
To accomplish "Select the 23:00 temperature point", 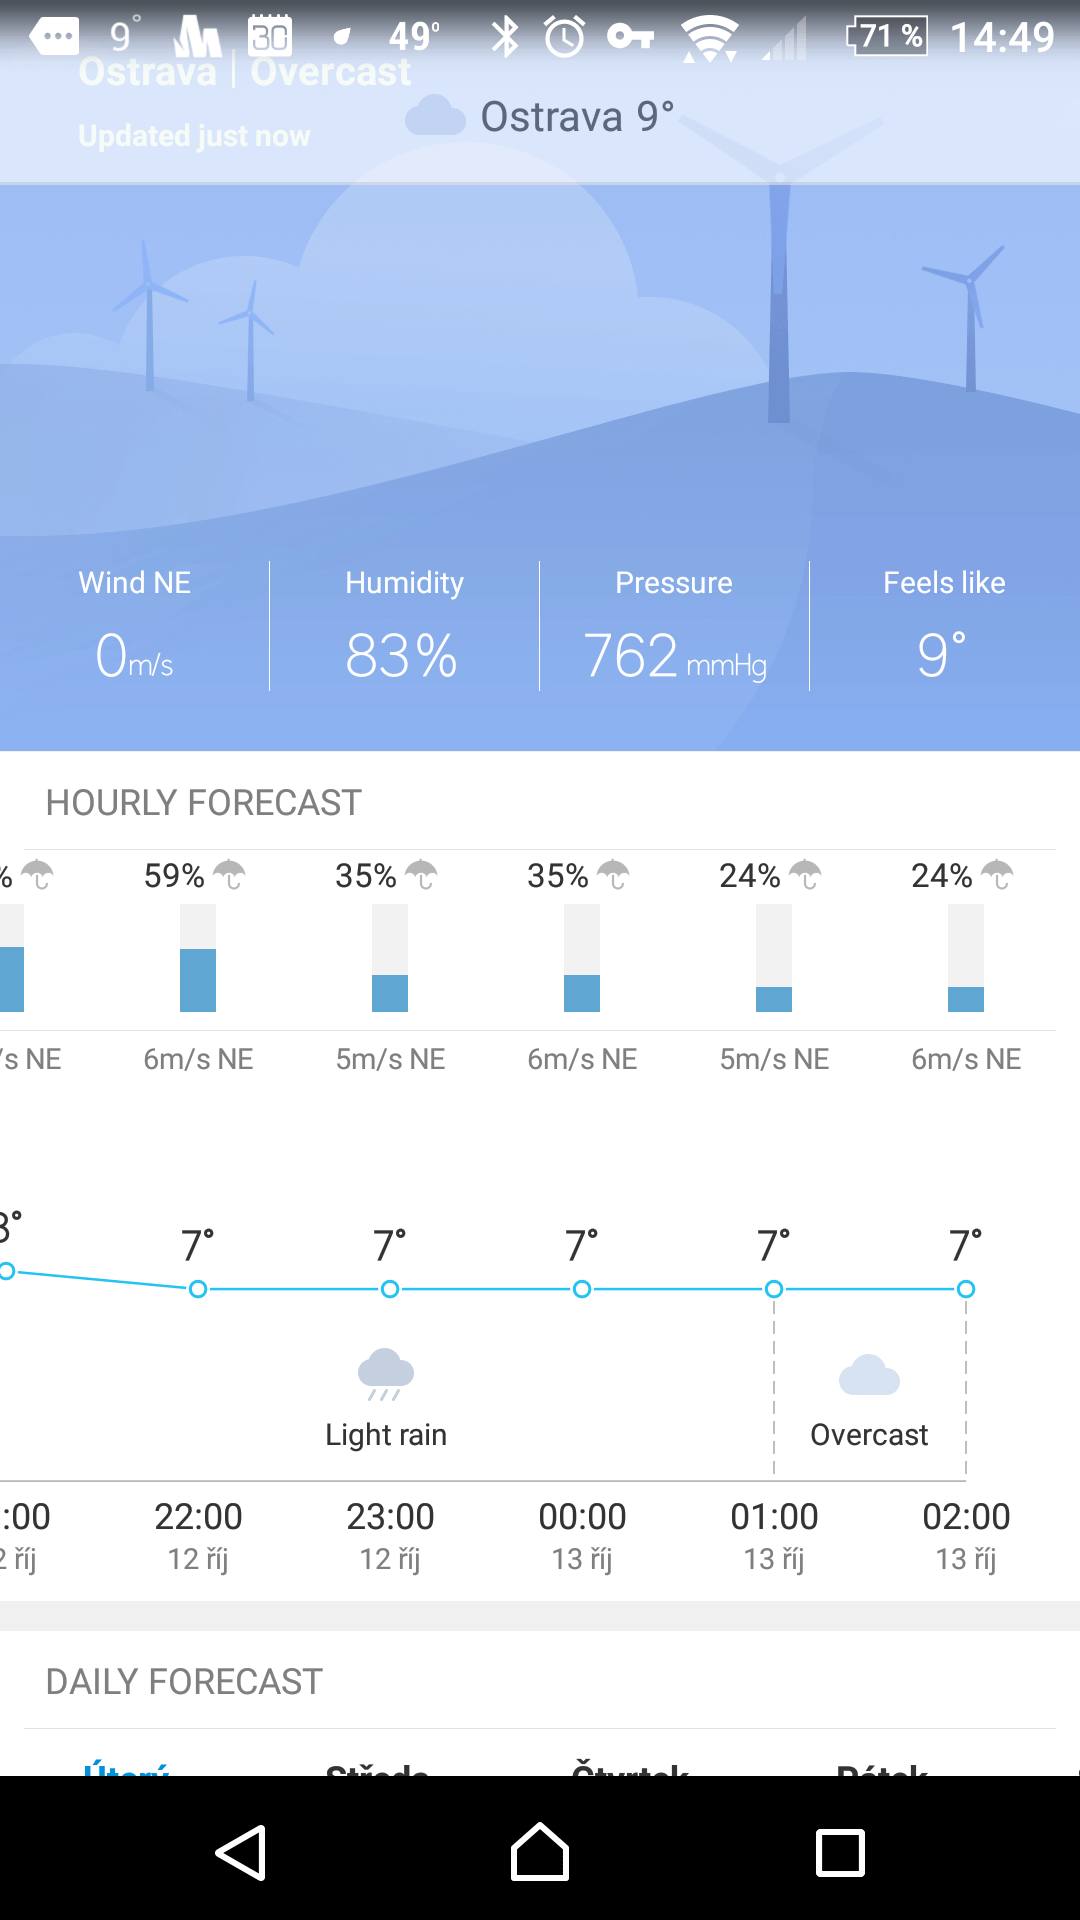I will point(390,1289).
